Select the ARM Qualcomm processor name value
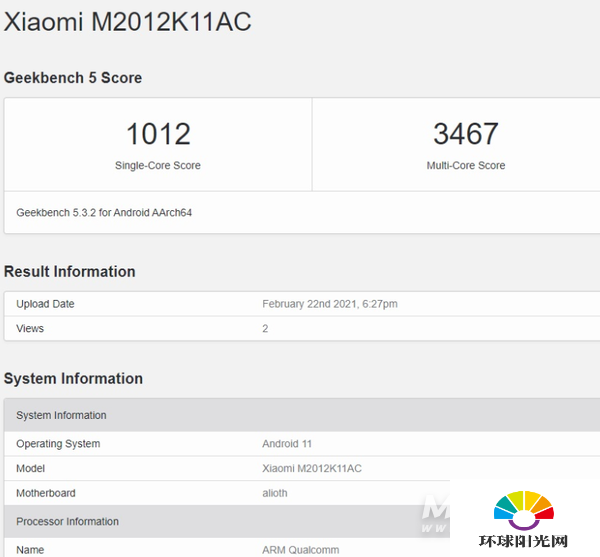 (301, 550)
